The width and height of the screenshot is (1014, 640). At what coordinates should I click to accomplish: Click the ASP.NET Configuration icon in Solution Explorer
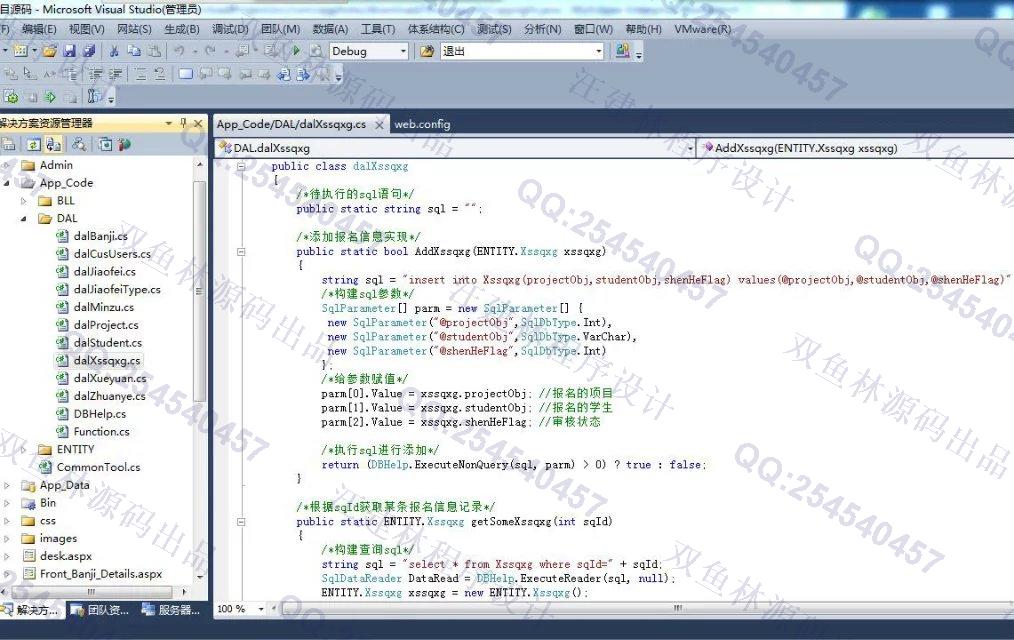[x=124, y=144]
